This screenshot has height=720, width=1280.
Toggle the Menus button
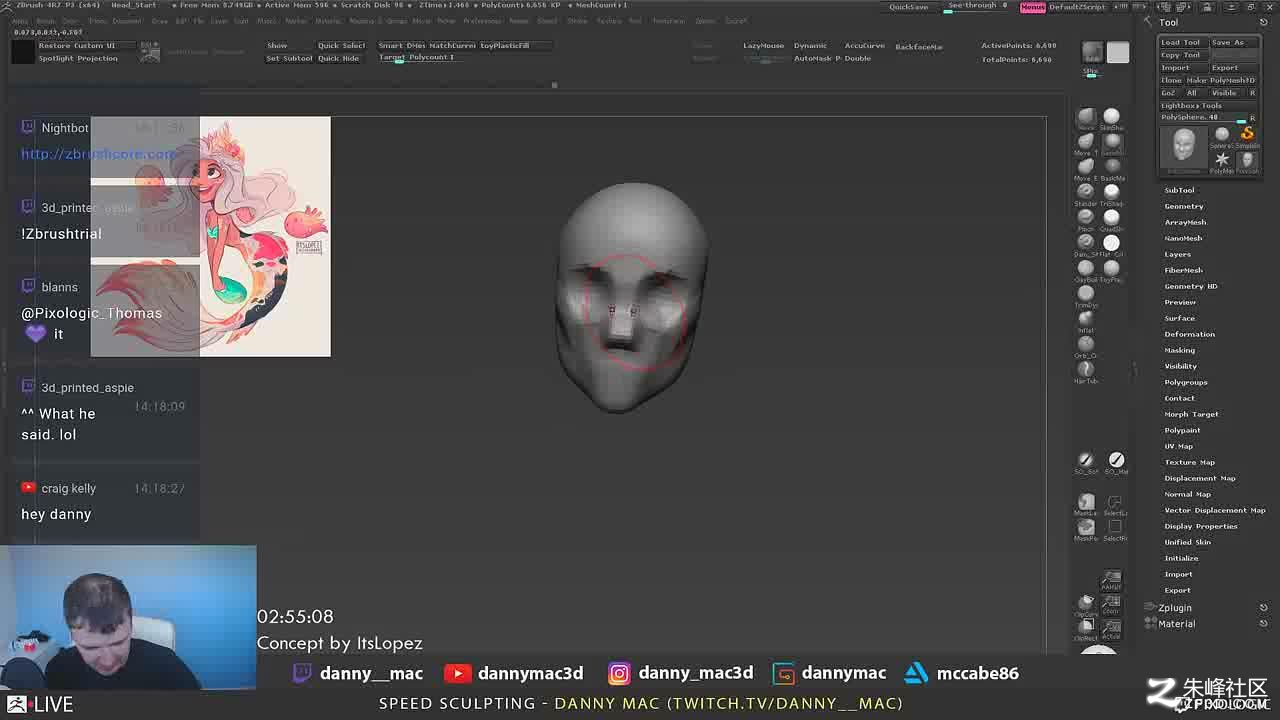tap(1033, 7)
